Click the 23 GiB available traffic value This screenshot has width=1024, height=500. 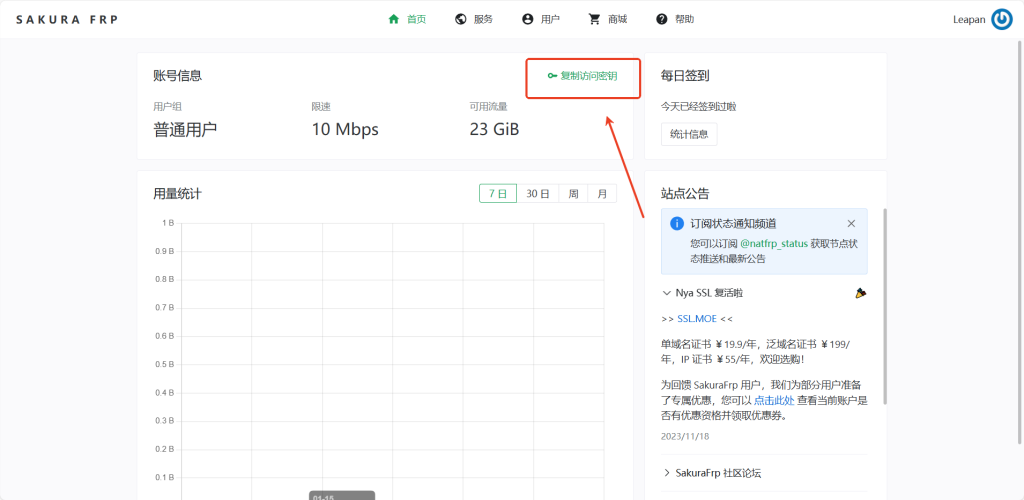(494, 129)
